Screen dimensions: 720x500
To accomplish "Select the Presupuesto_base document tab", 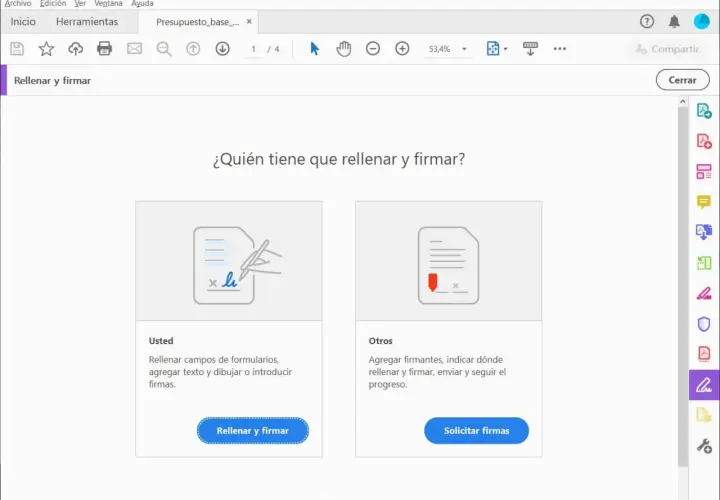I will [197, 22].
